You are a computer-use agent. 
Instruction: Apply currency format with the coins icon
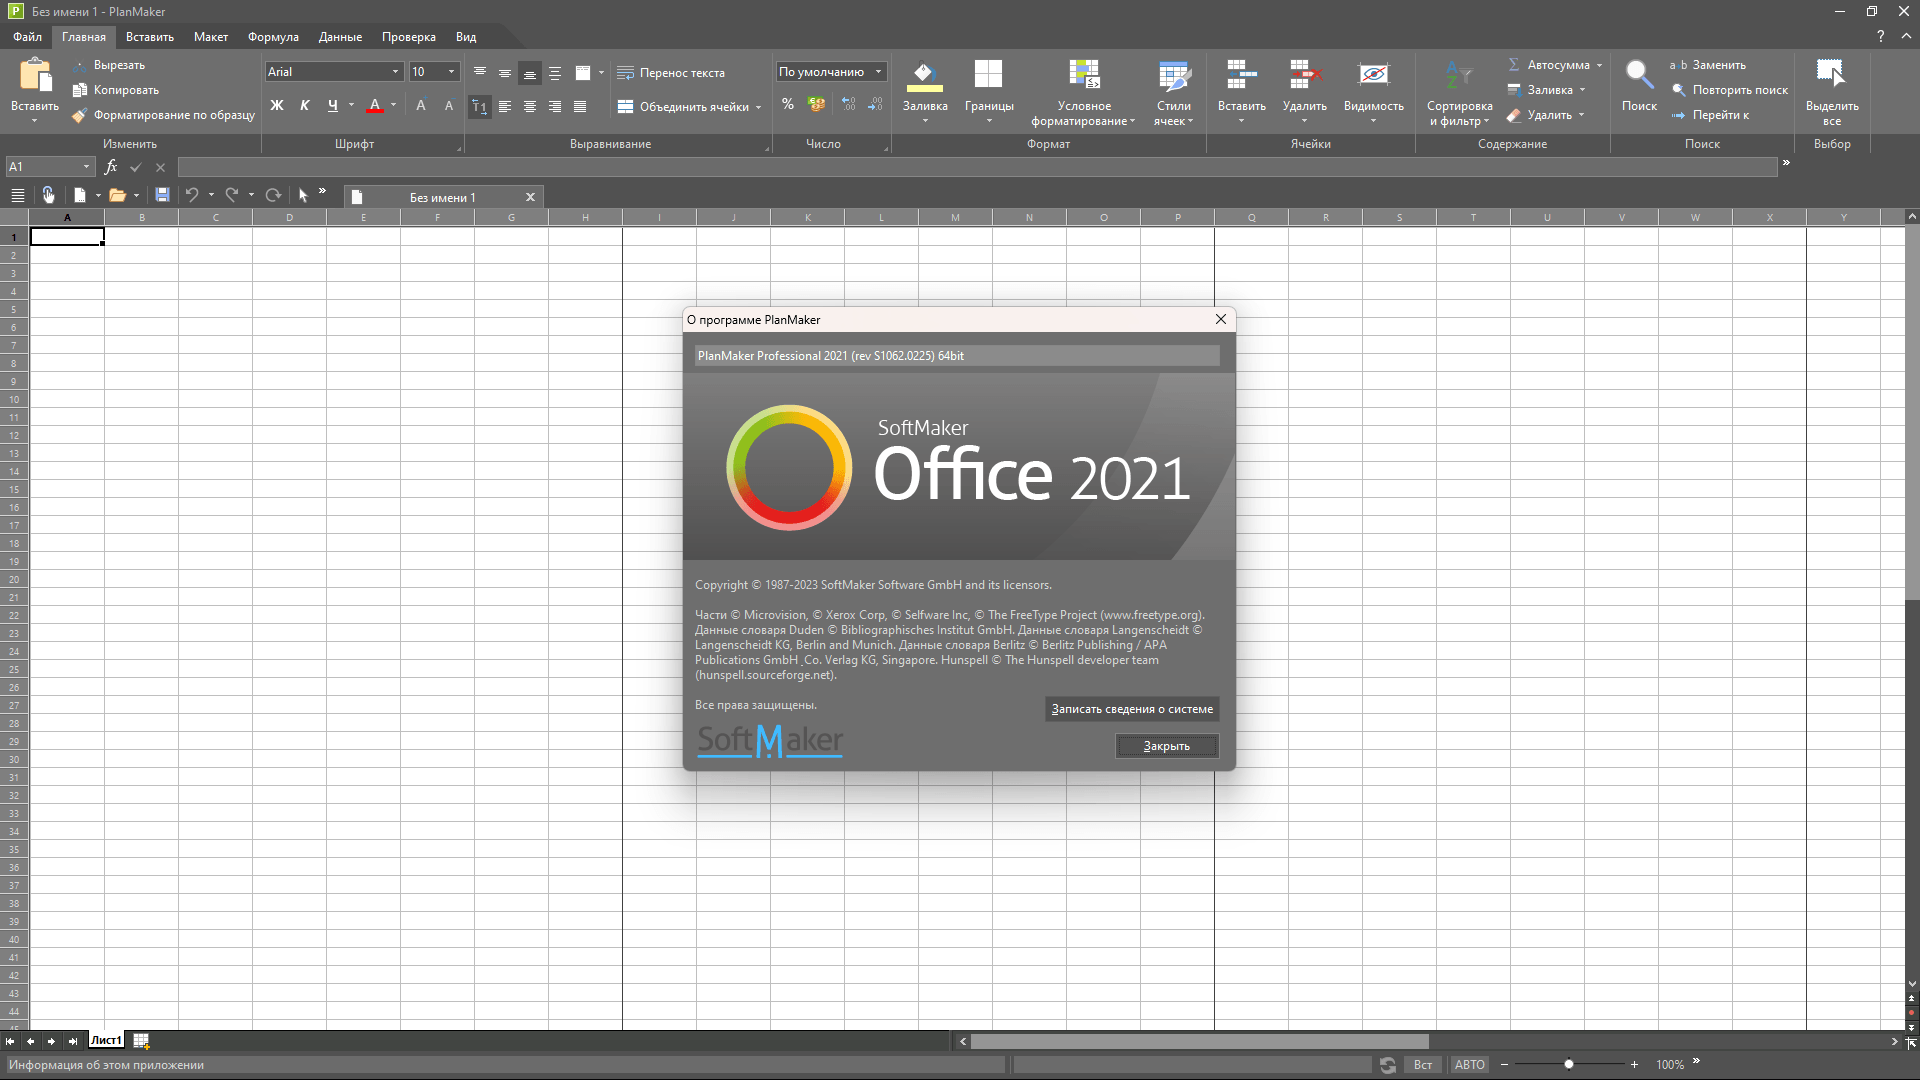(x=817, y=104)
